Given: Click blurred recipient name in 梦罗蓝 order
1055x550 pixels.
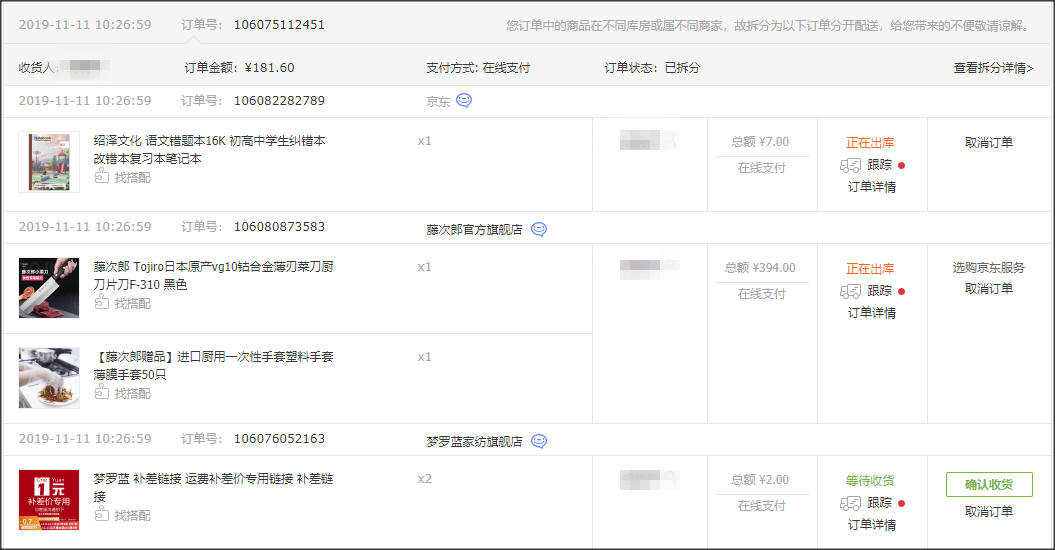Looking at the screenshot, I should pos(649,480).
